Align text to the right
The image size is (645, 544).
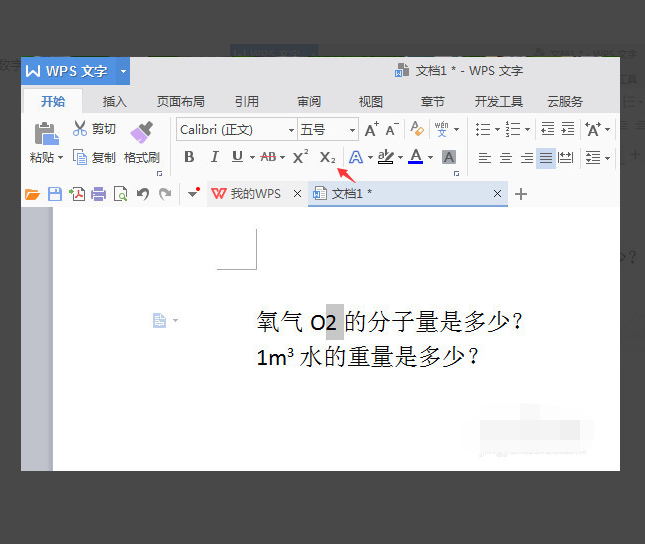tap(527, 158)
